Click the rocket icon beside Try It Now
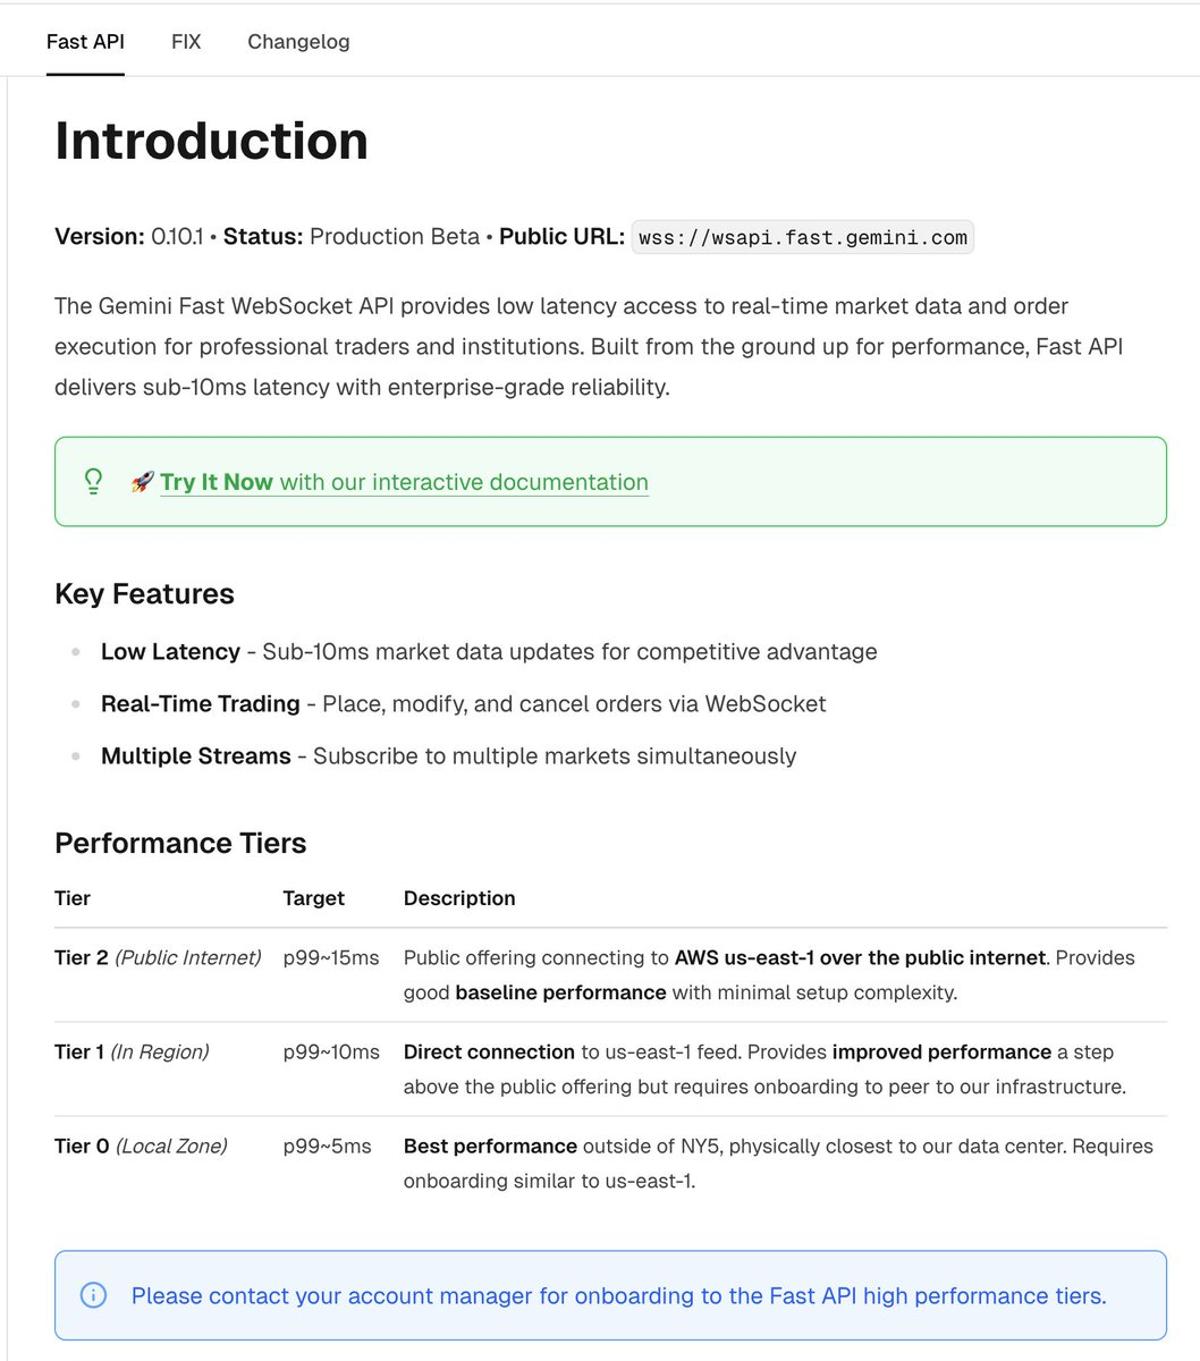1200x1361 pixels. [x=141, y=481]
